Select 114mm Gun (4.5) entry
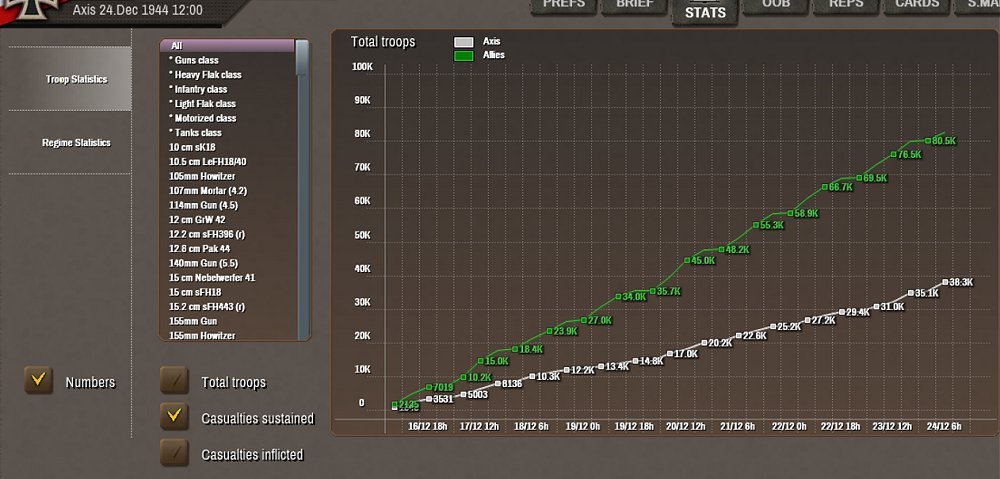 (227, 205)
